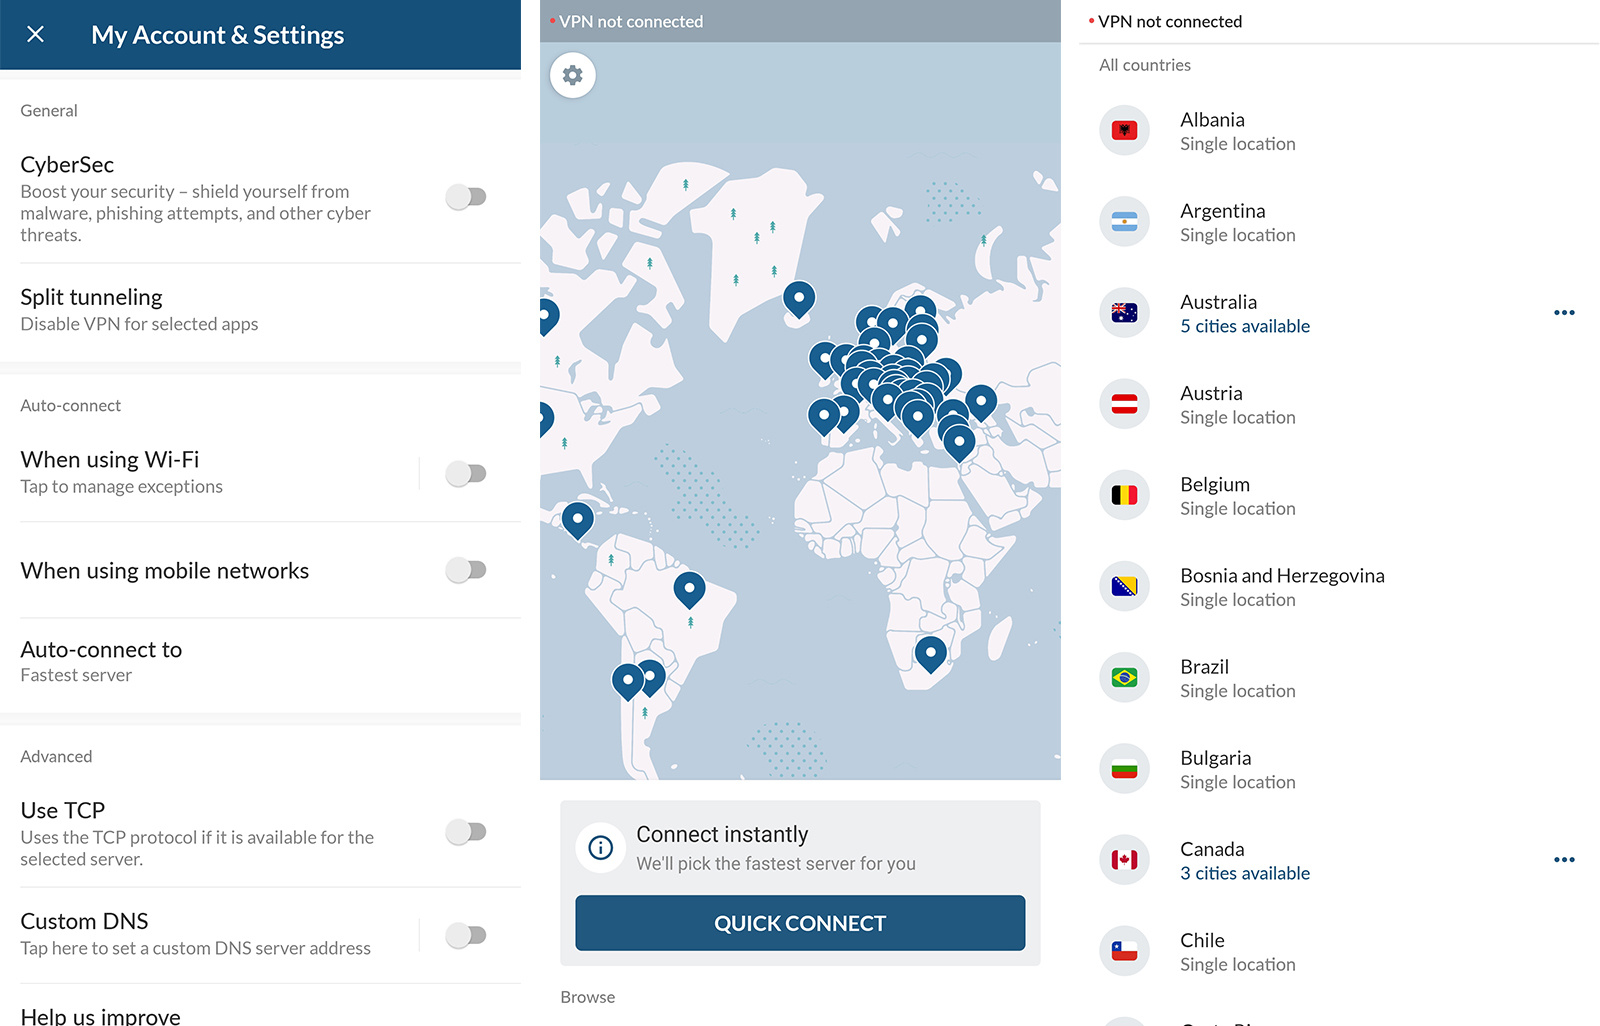The width and height of the screenshot is (1600, 1026).
Task: Tap the Chile server pin on map
Action: tap(628, 682)
